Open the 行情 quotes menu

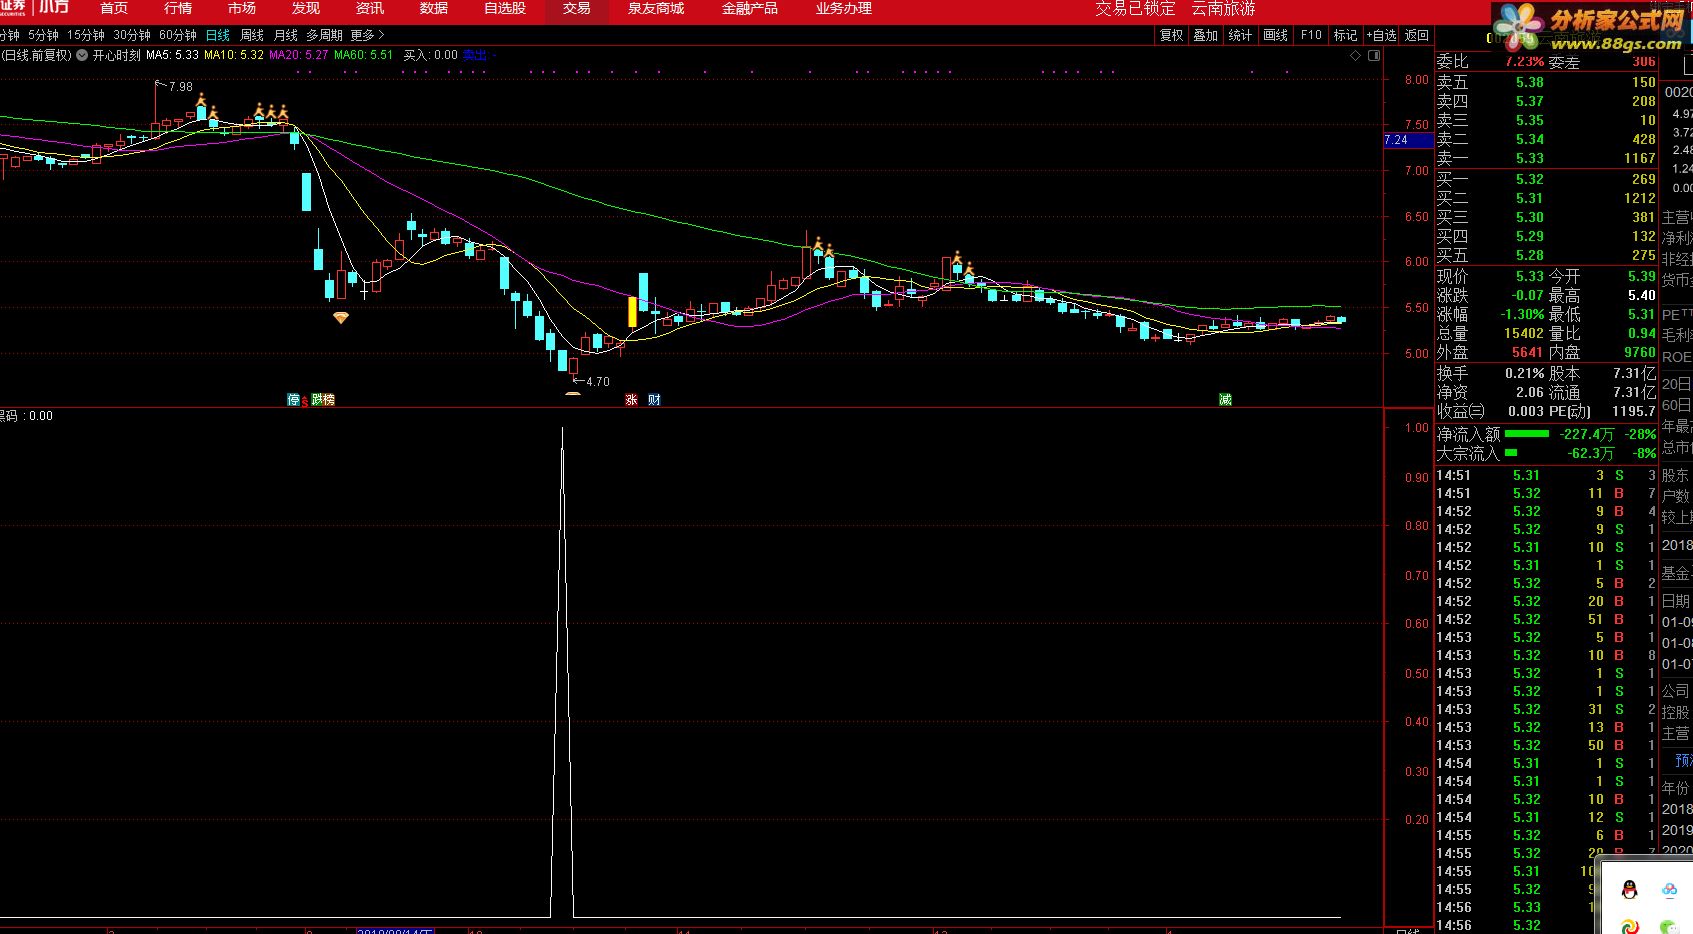(178, 8)
